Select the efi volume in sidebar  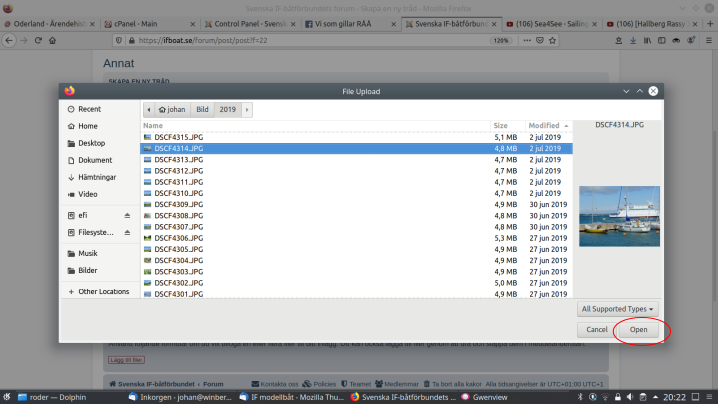[82, 215]
